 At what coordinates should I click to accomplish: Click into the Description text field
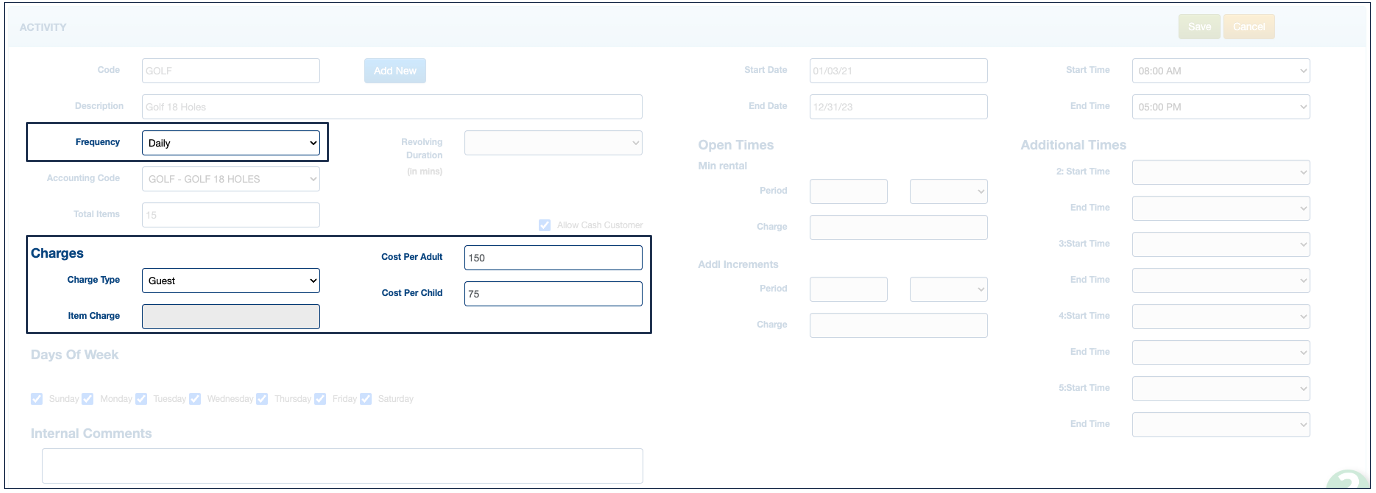click(392, 107)
